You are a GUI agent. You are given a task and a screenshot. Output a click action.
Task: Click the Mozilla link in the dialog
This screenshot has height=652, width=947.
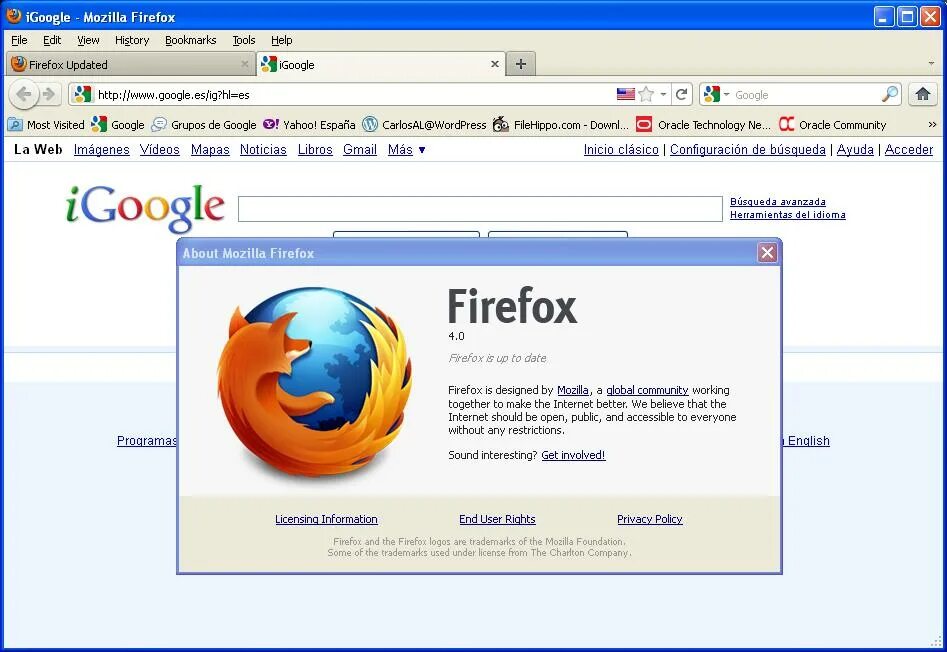pos(573,391)
